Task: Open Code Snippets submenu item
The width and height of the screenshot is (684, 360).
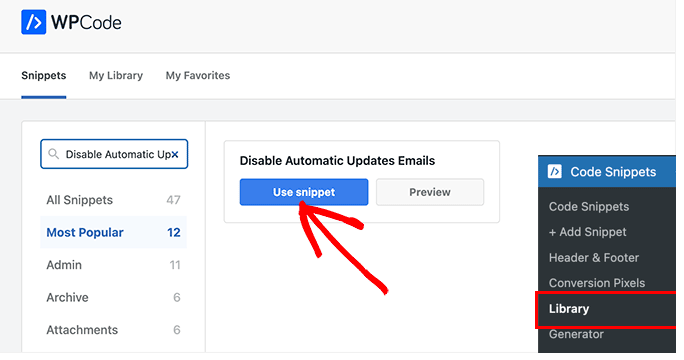Action: 588,206
